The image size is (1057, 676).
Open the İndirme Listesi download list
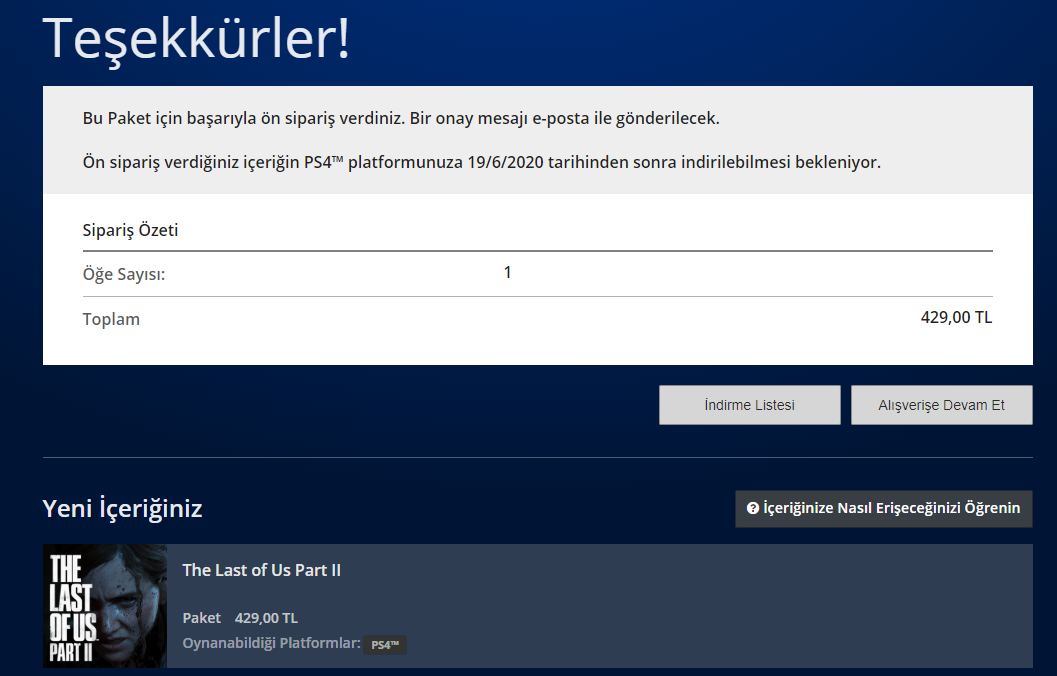(750, 405)
